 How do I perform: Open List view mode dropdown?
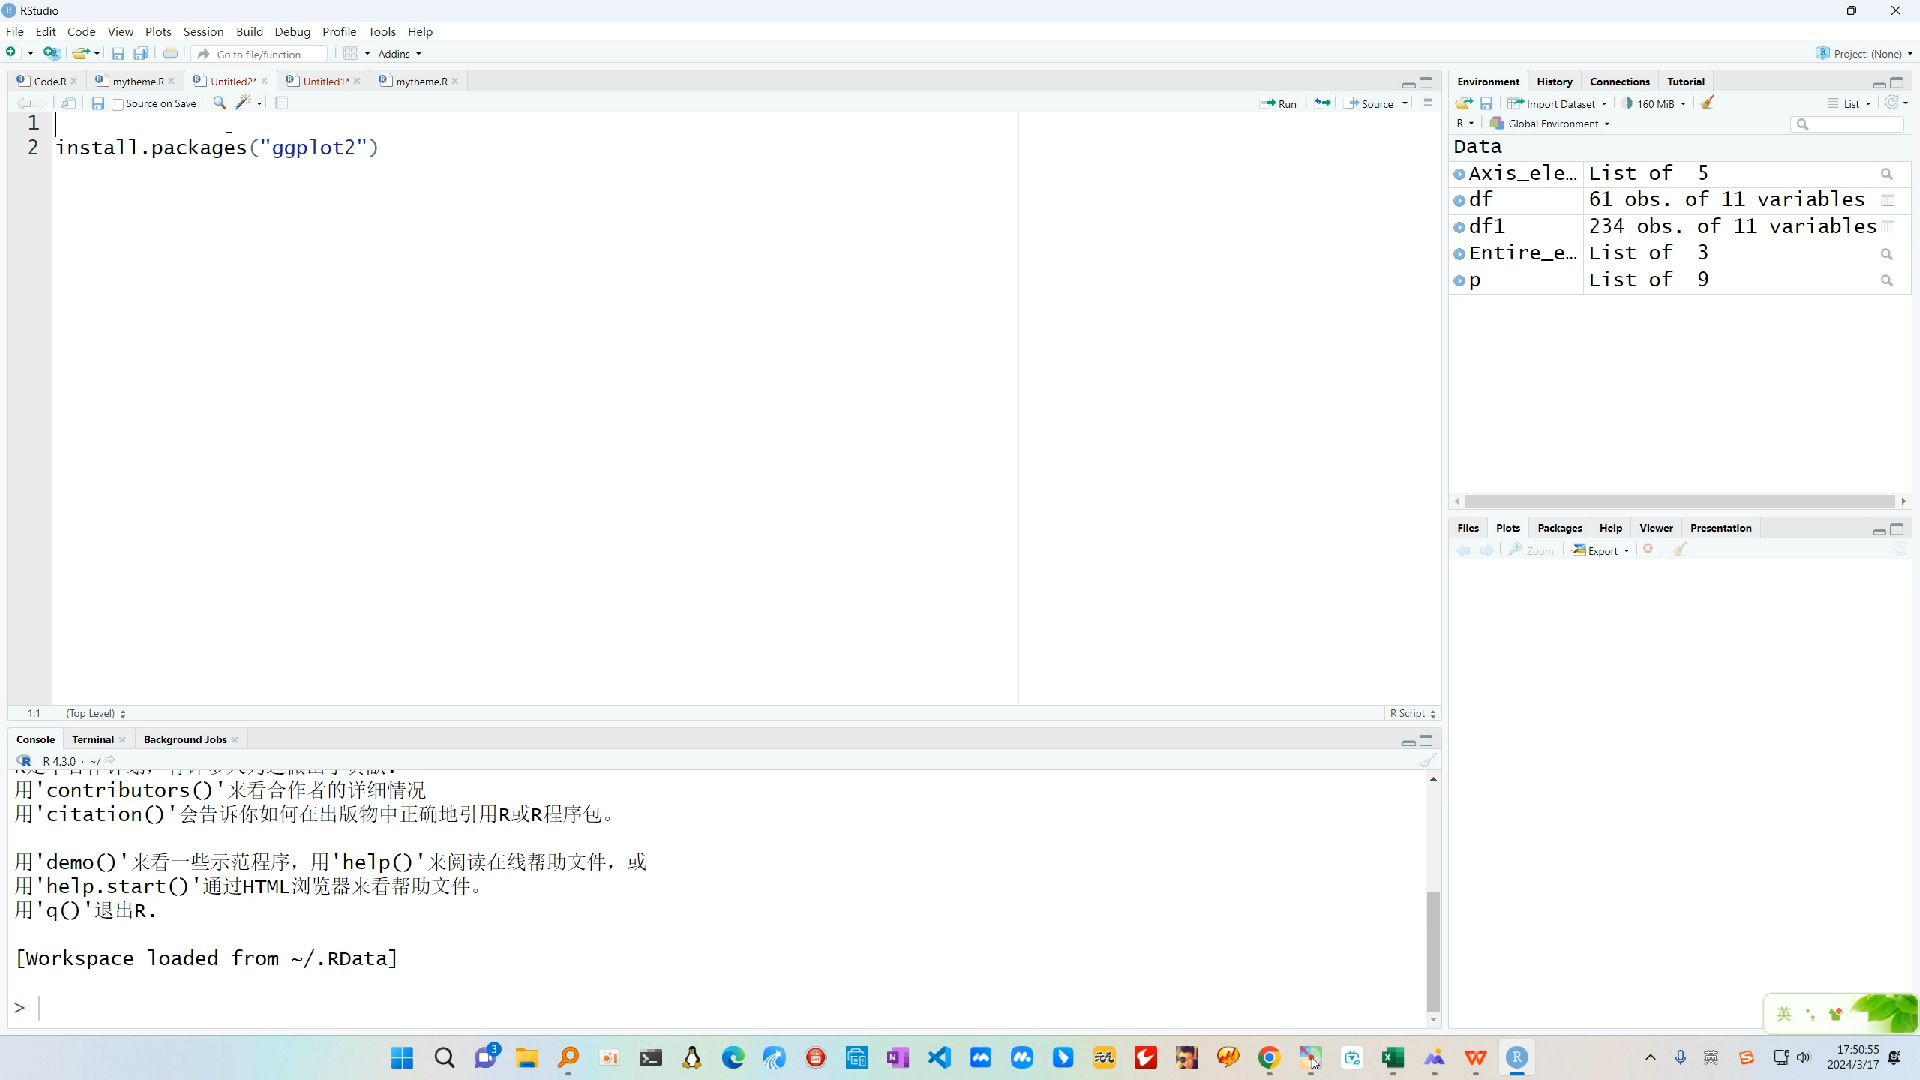[x=1849, y=103]
